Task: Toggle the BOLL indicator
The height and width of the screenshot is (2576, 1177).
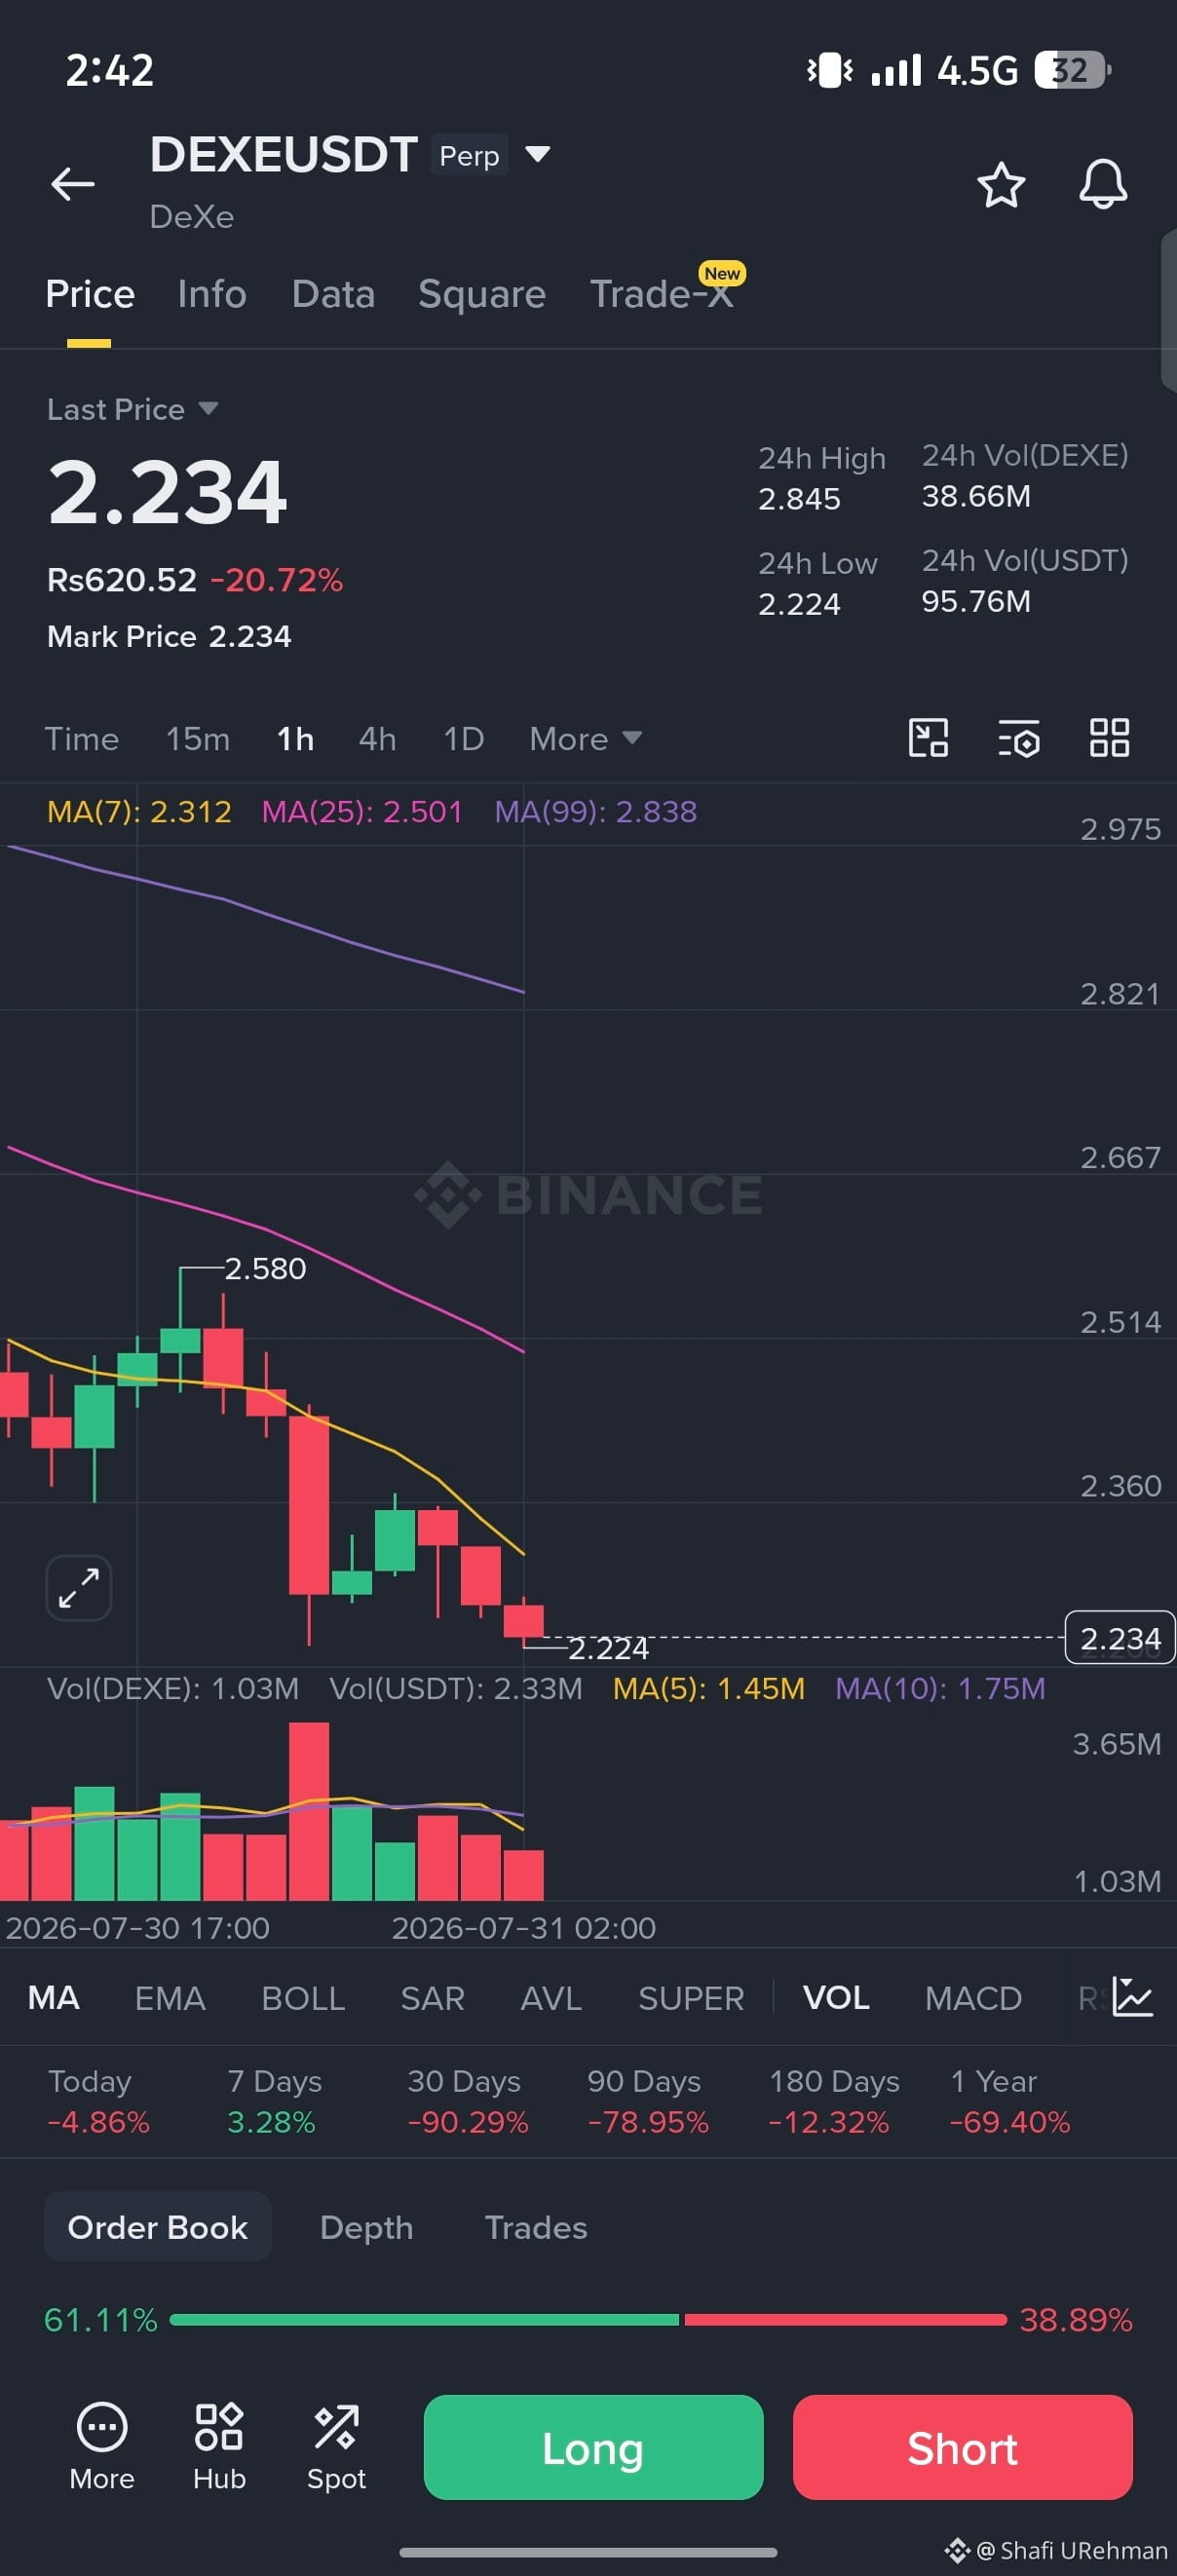Action: (303, 1997)
